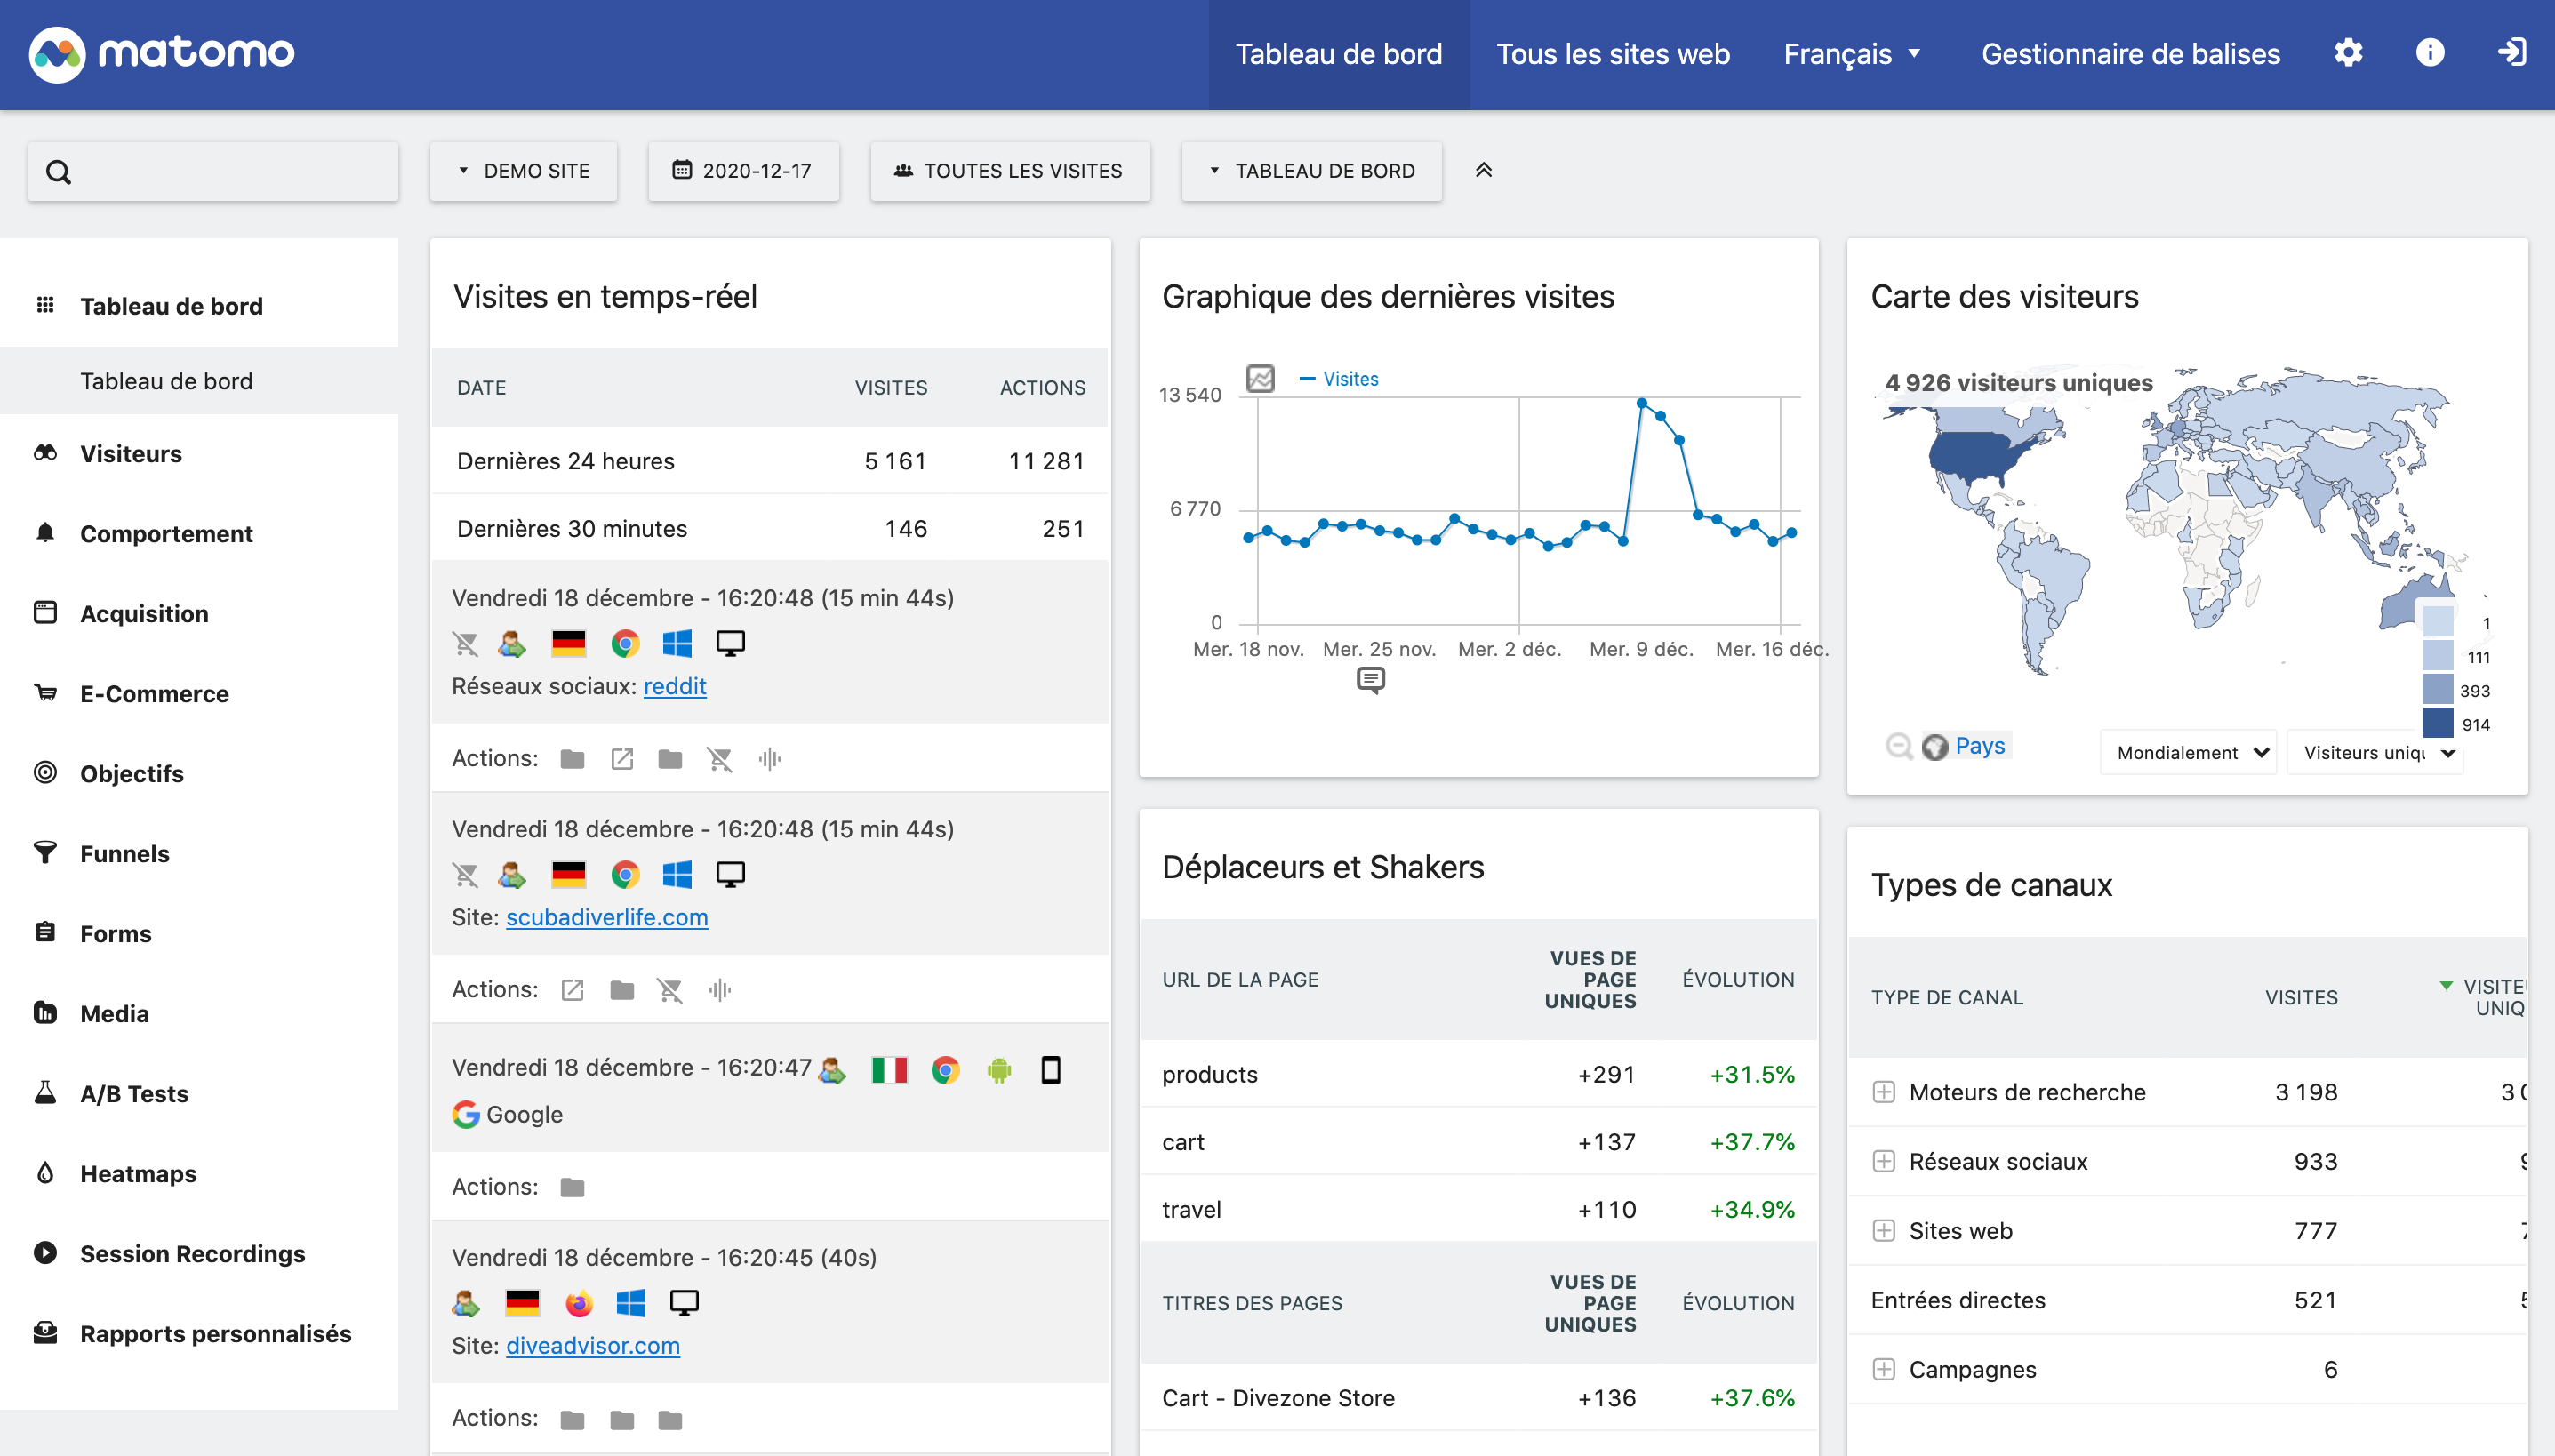Viewport: 2555px width, 1456px height.
Task: Click in the search input field
Action: click(213, 172)
